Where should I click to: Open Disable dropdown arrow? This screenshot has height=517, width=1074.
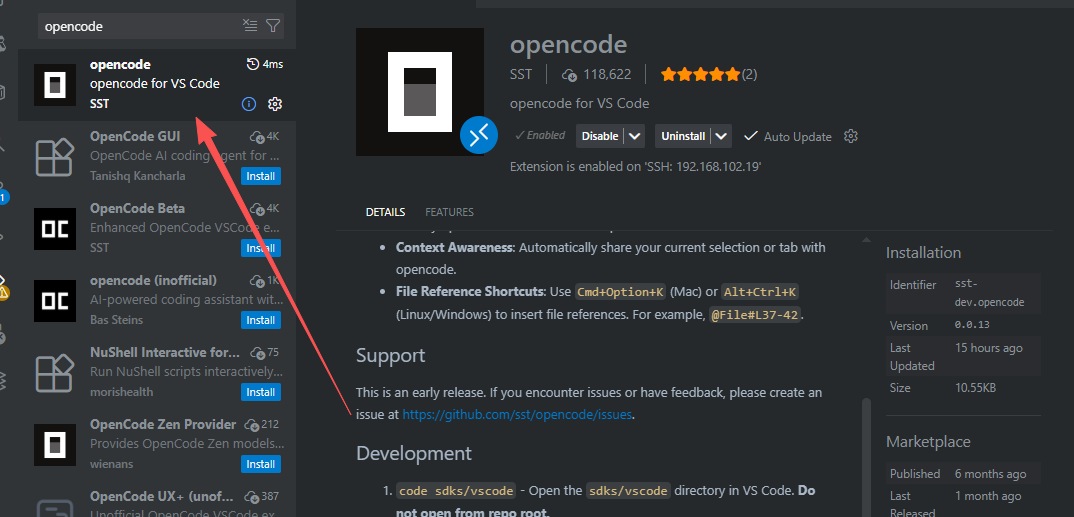pyautogui.click(x=635, y=136)
